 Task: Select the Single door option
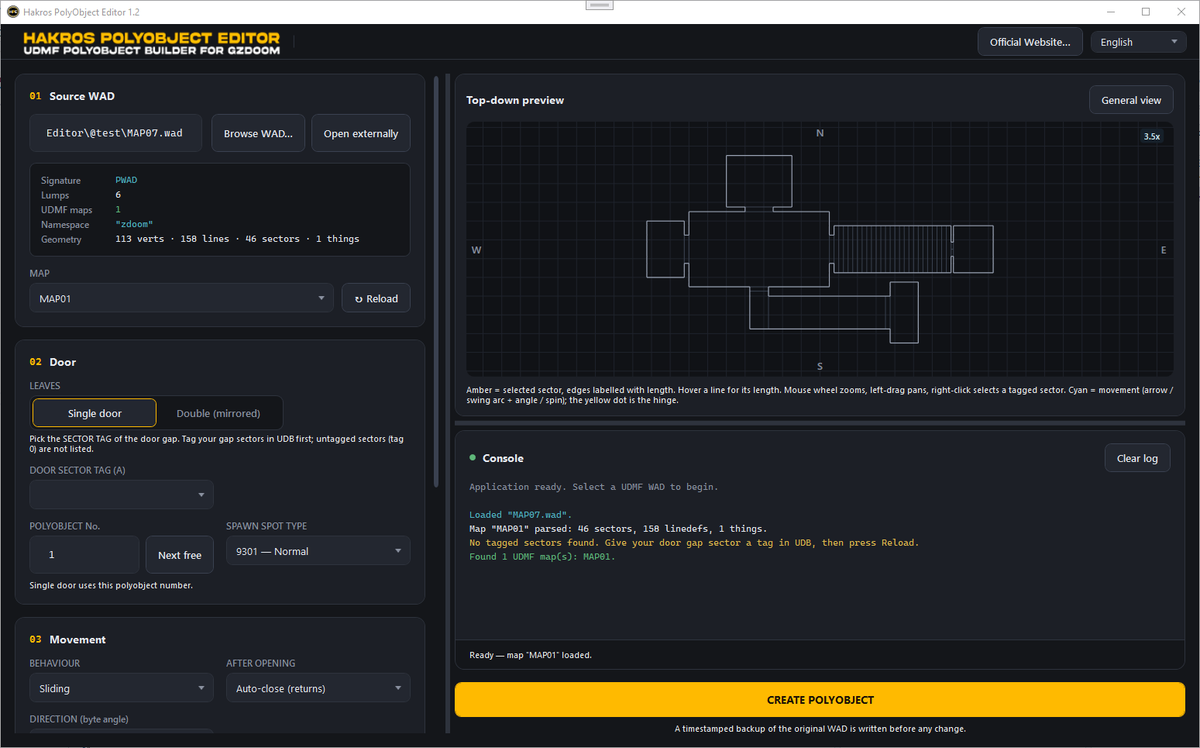[x=95, y=413]
